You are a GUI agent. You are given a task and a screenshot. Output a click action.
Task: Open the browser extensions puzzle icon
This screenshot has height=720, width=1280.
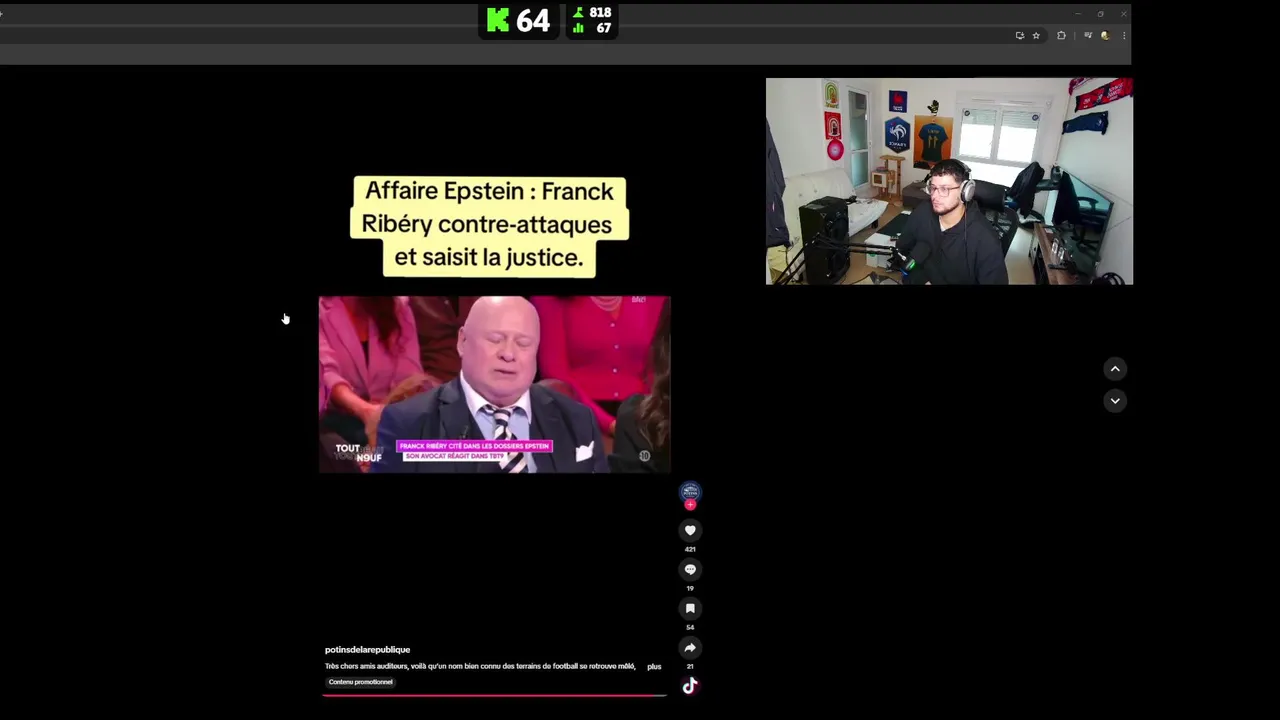(x=1061, y=35)
